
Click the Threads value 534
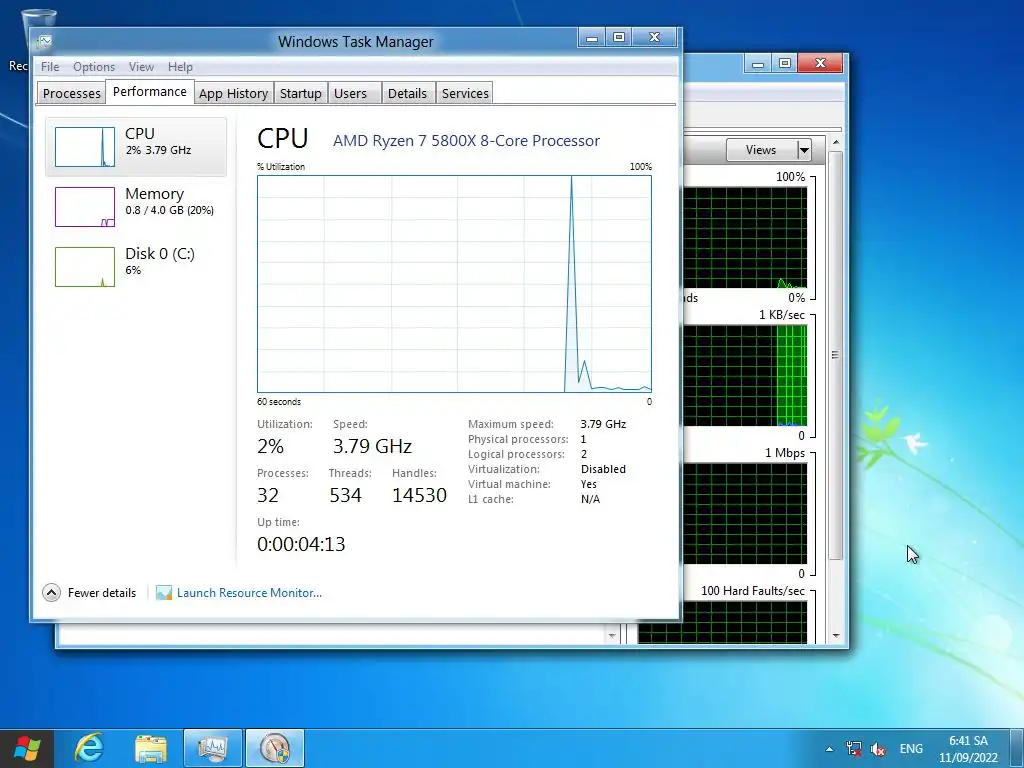pos(345,495)
